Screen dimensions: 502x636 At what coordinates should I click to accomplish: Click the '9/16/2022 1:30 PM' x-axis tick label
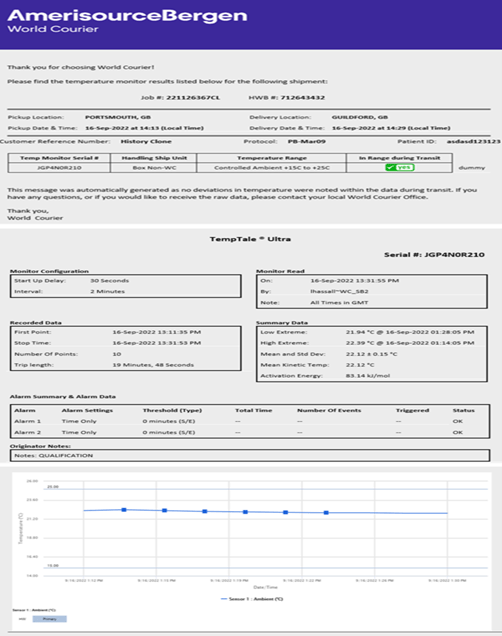[447, 580]
